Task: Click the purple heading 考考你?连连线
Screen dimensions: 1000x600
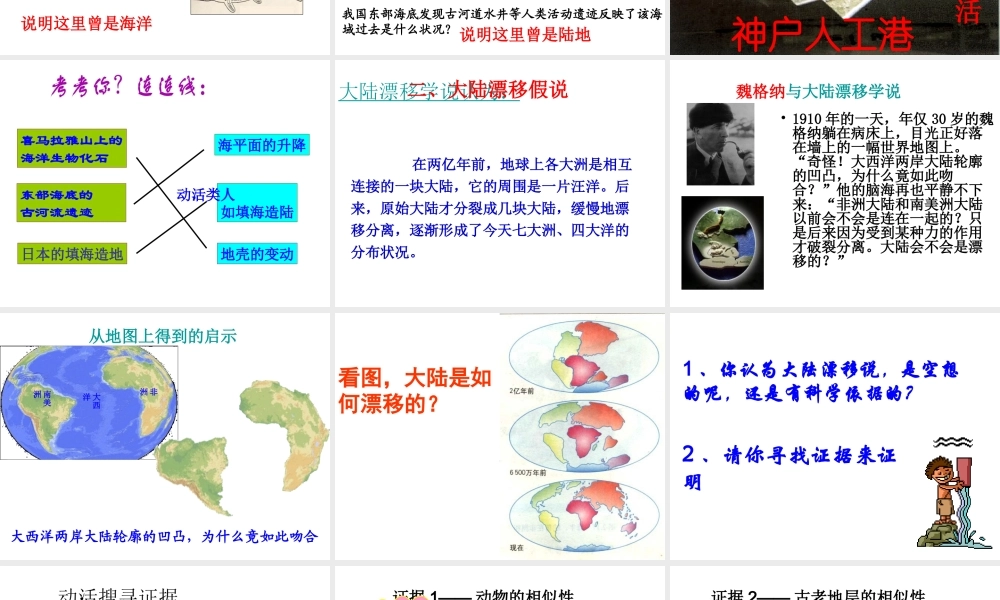Action: (x=129, y=86)
